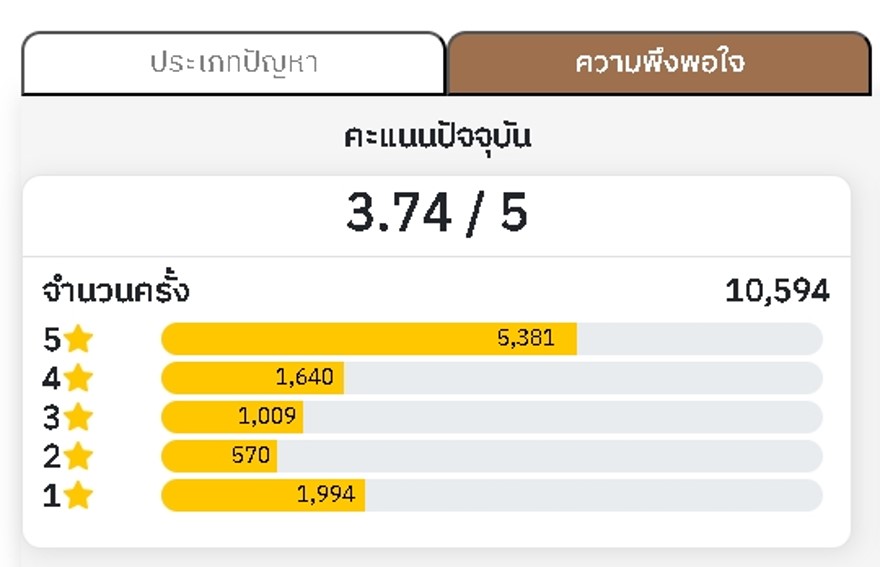Click the 3.74 / 5 score text

[x=437, y=213]
